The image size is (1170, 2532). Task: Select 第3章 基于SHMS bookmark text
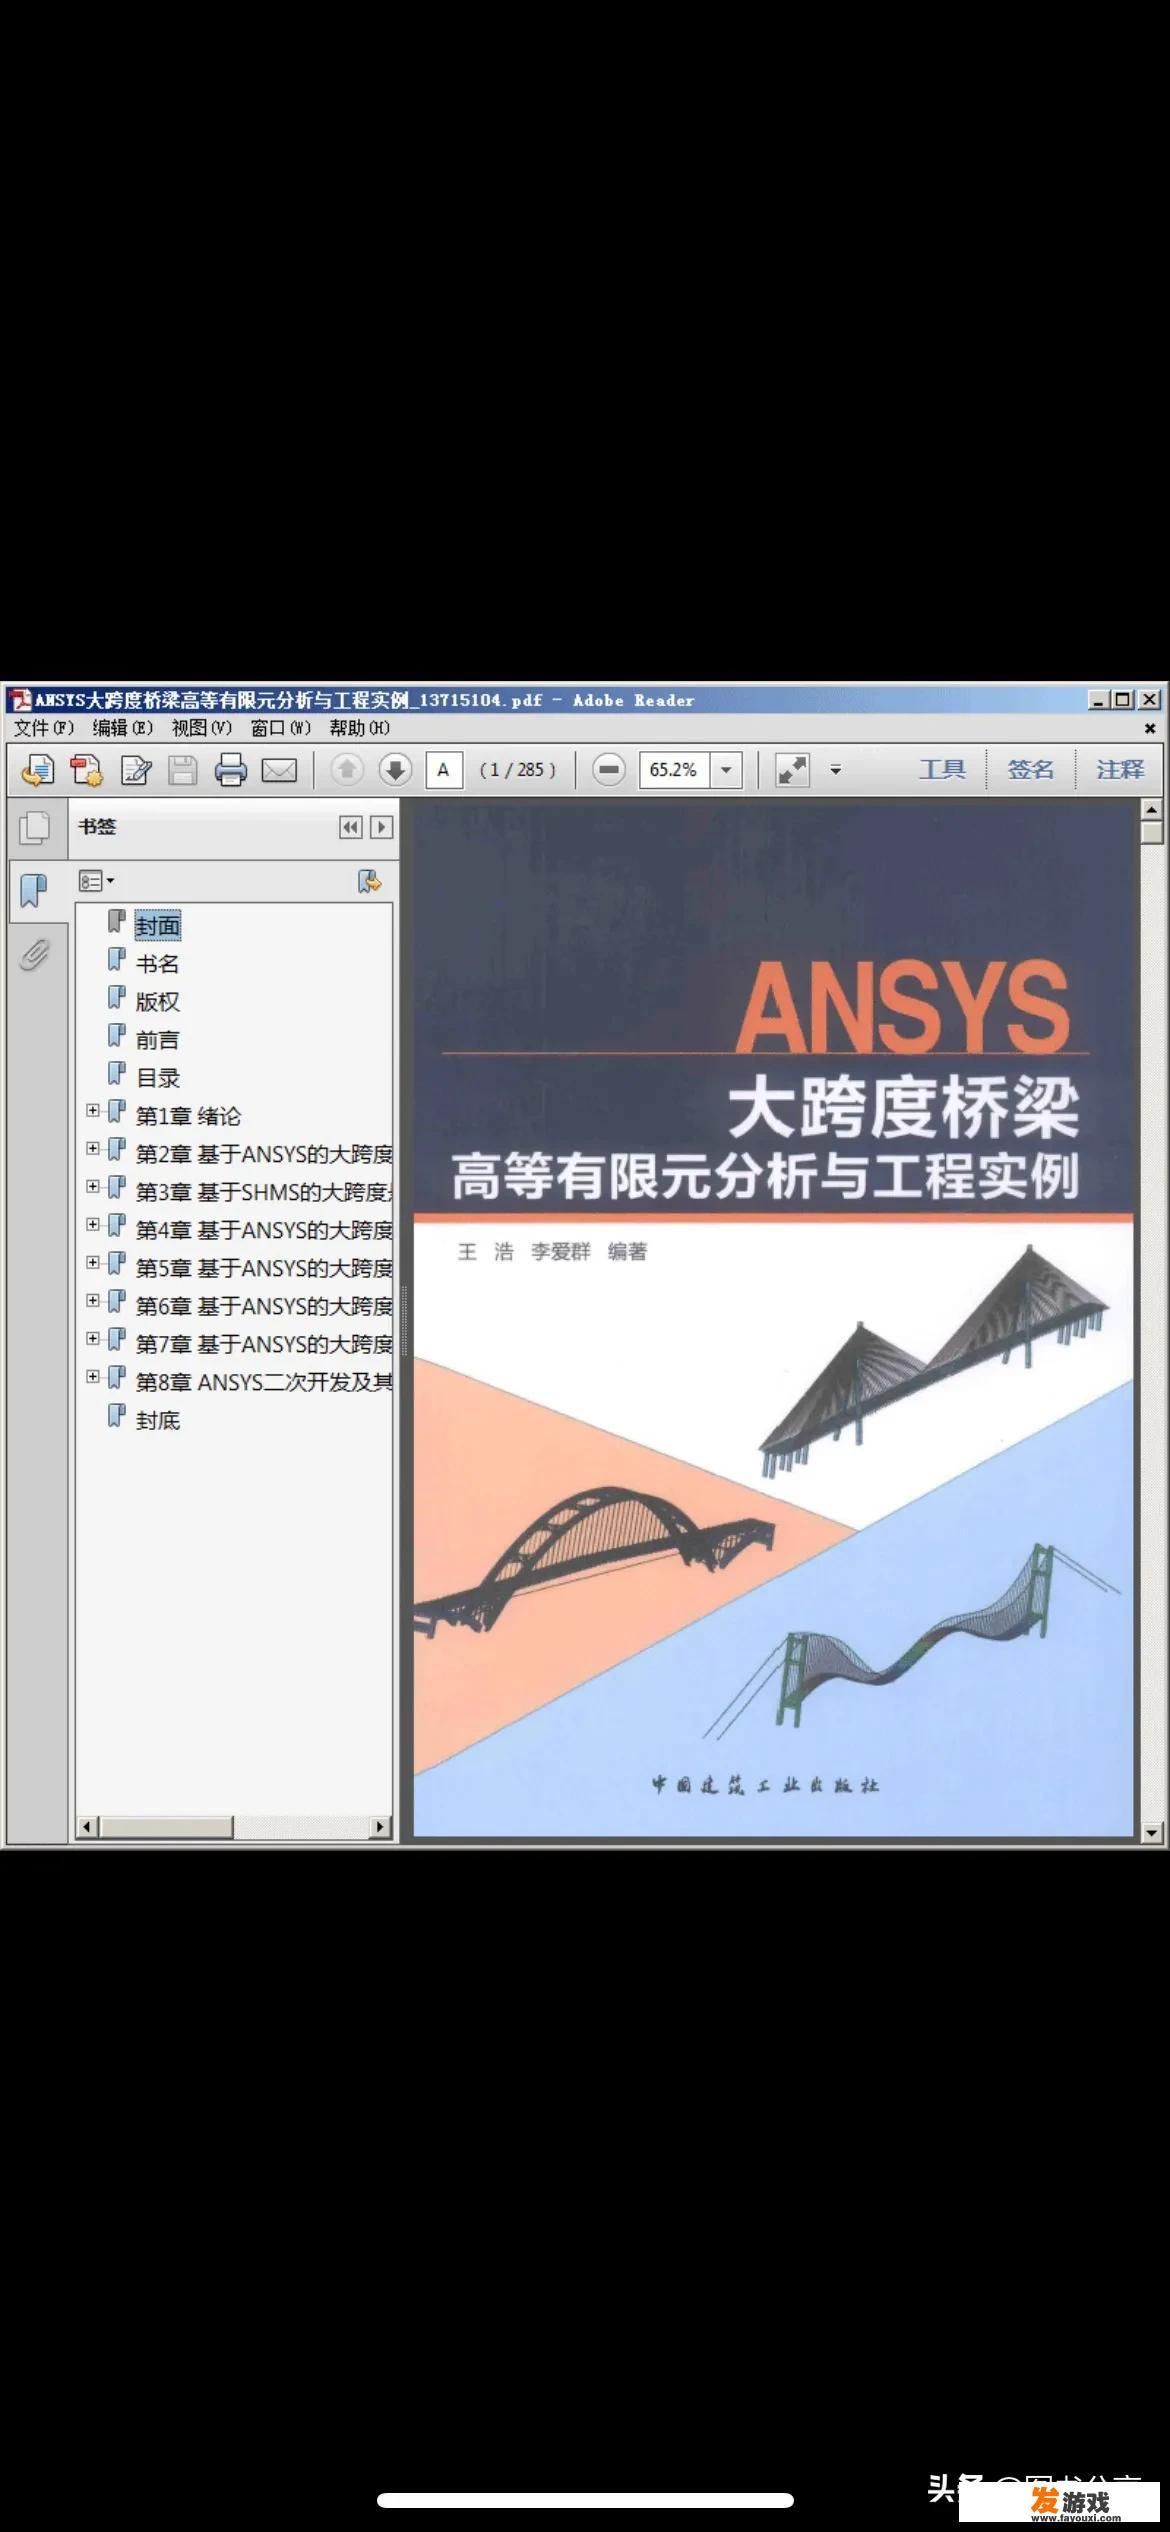coord(264,1192)
